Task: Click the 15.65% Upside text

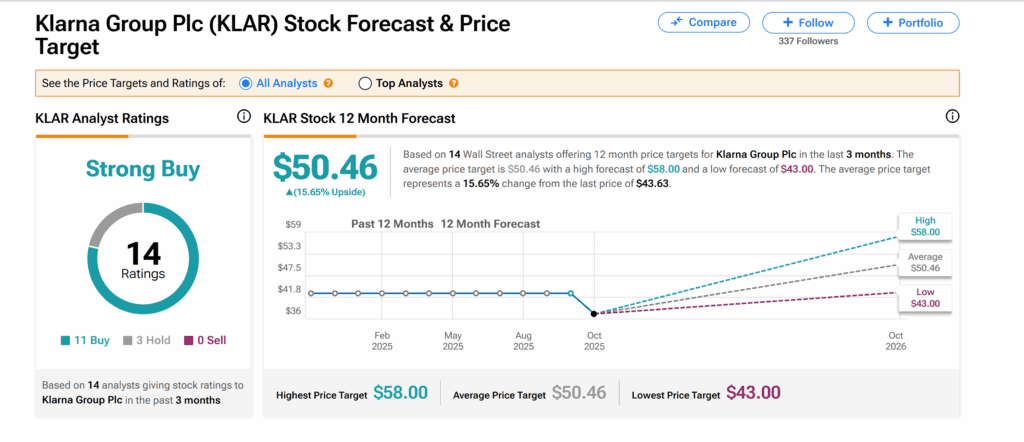Action: [325, 193]
